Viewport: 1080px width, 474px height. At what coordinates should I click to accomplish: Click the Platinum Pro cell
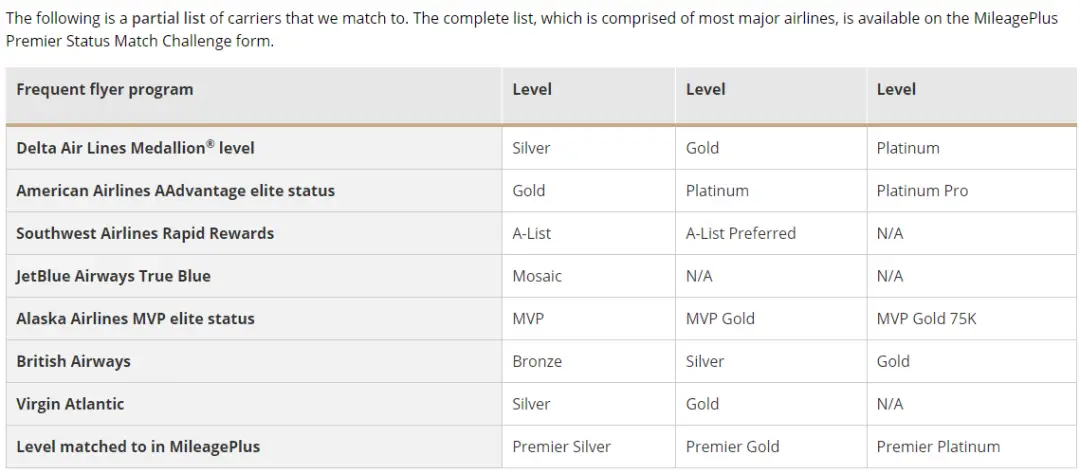click(922, 191)
